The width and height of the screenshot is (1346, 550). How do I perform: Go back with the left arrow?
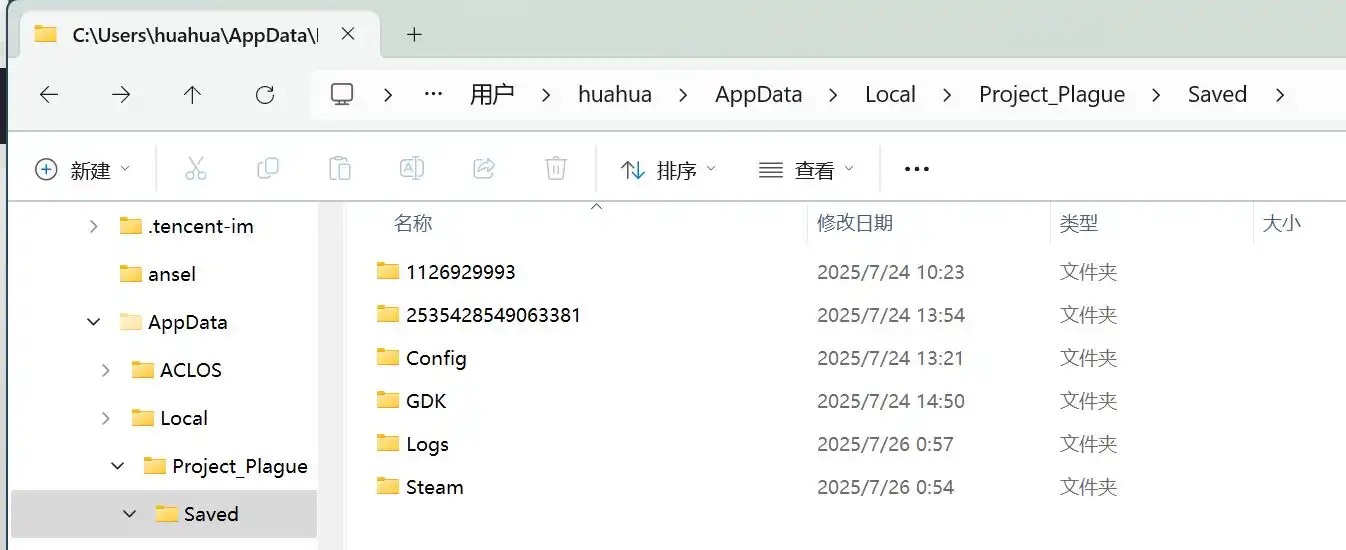tap(49, 95)
